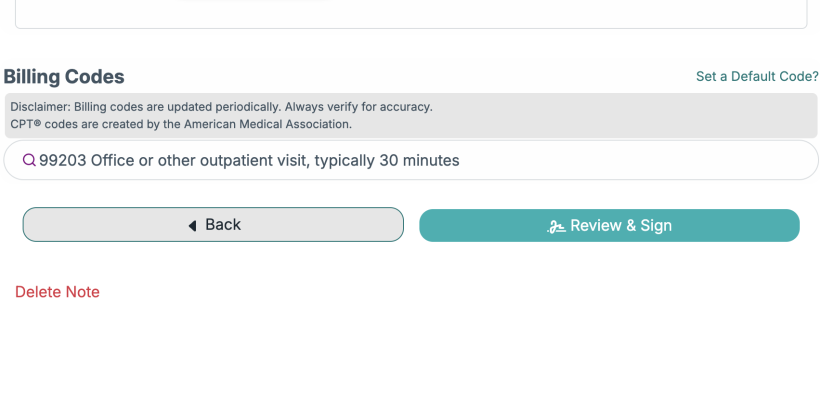Click the magnifier icon in billing code search
This screenshot has width=820, height=410.
tap(29, 160)
